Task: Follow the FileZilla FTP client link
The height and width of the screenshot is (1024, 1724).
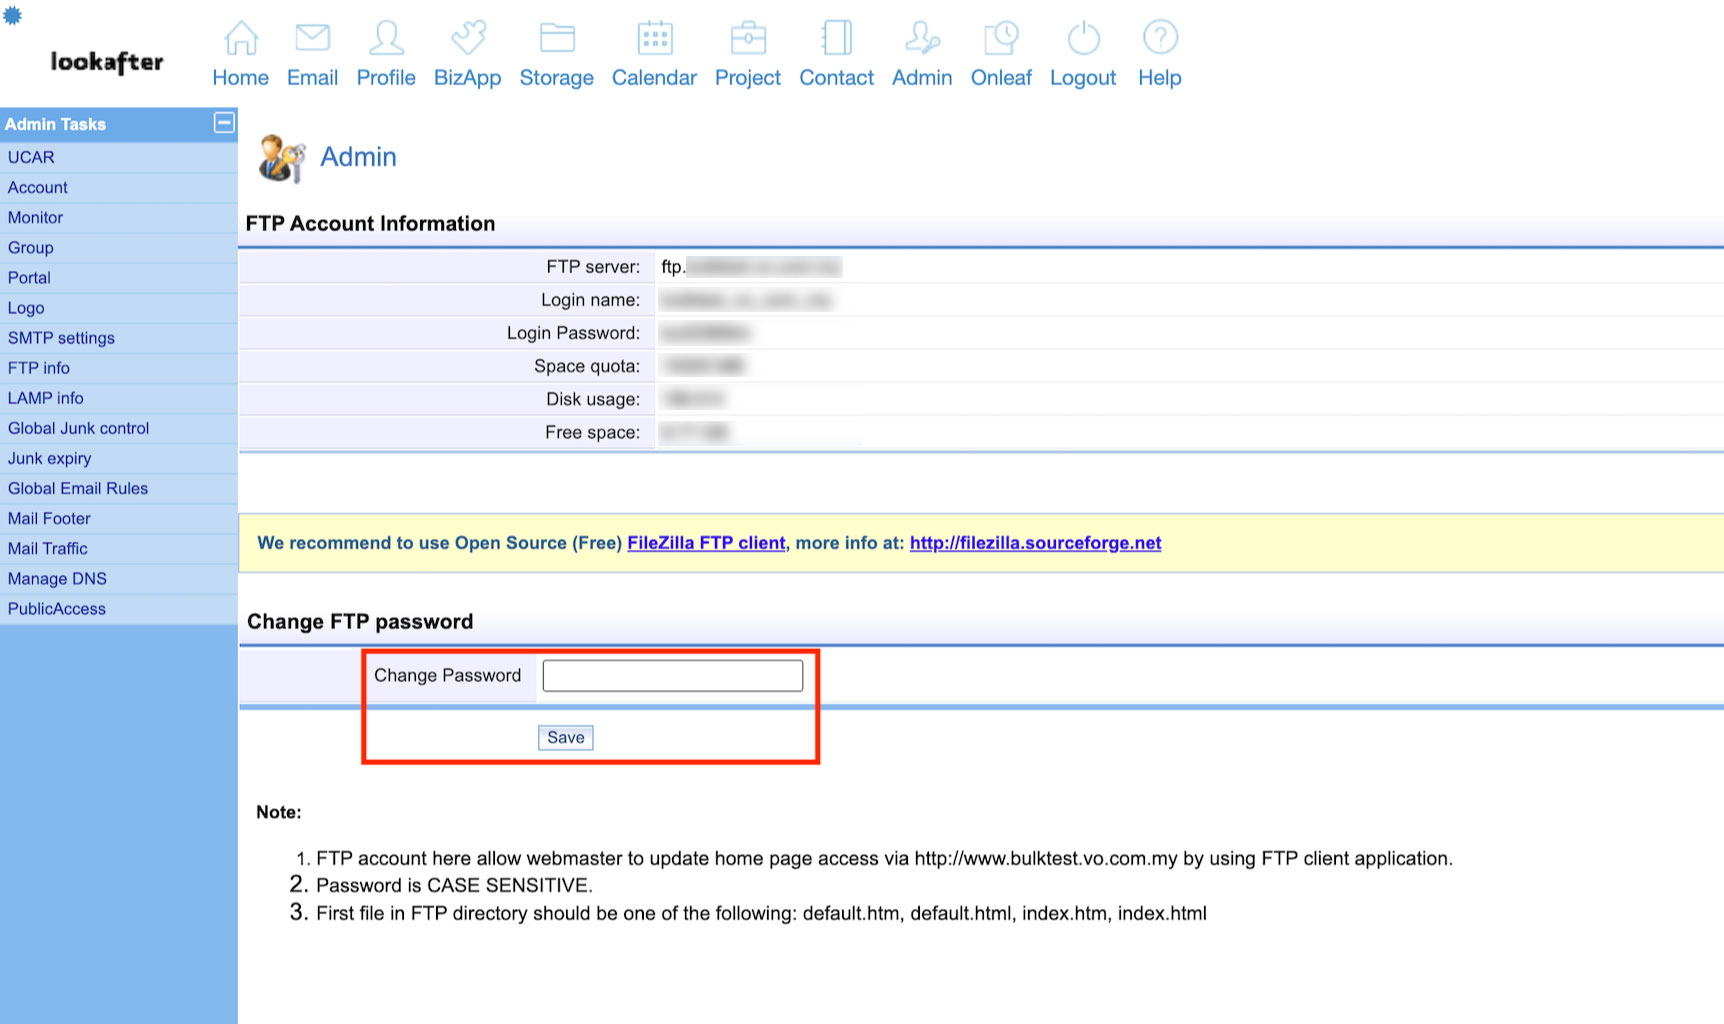Action: pos(706,543)
